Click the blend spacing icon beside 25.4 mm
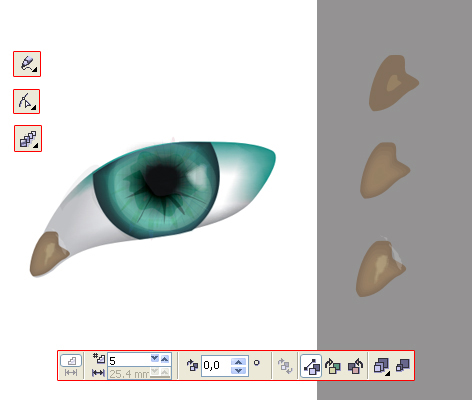The width and height of the screenshot is (472, 400). tap(98, 373)
